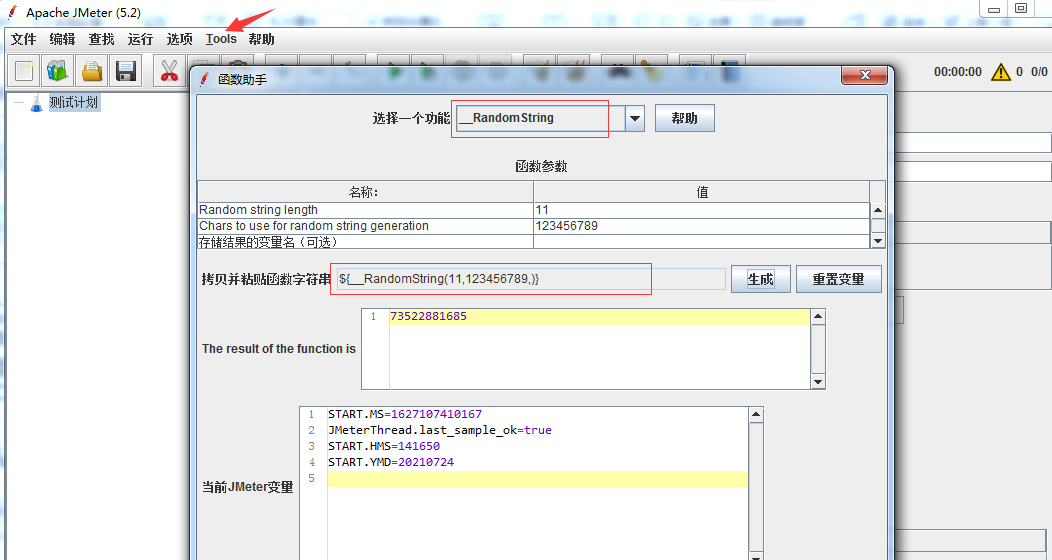Click the second text field in the main window
This screenshot has width=1052, height=560.
click(973, 171)
